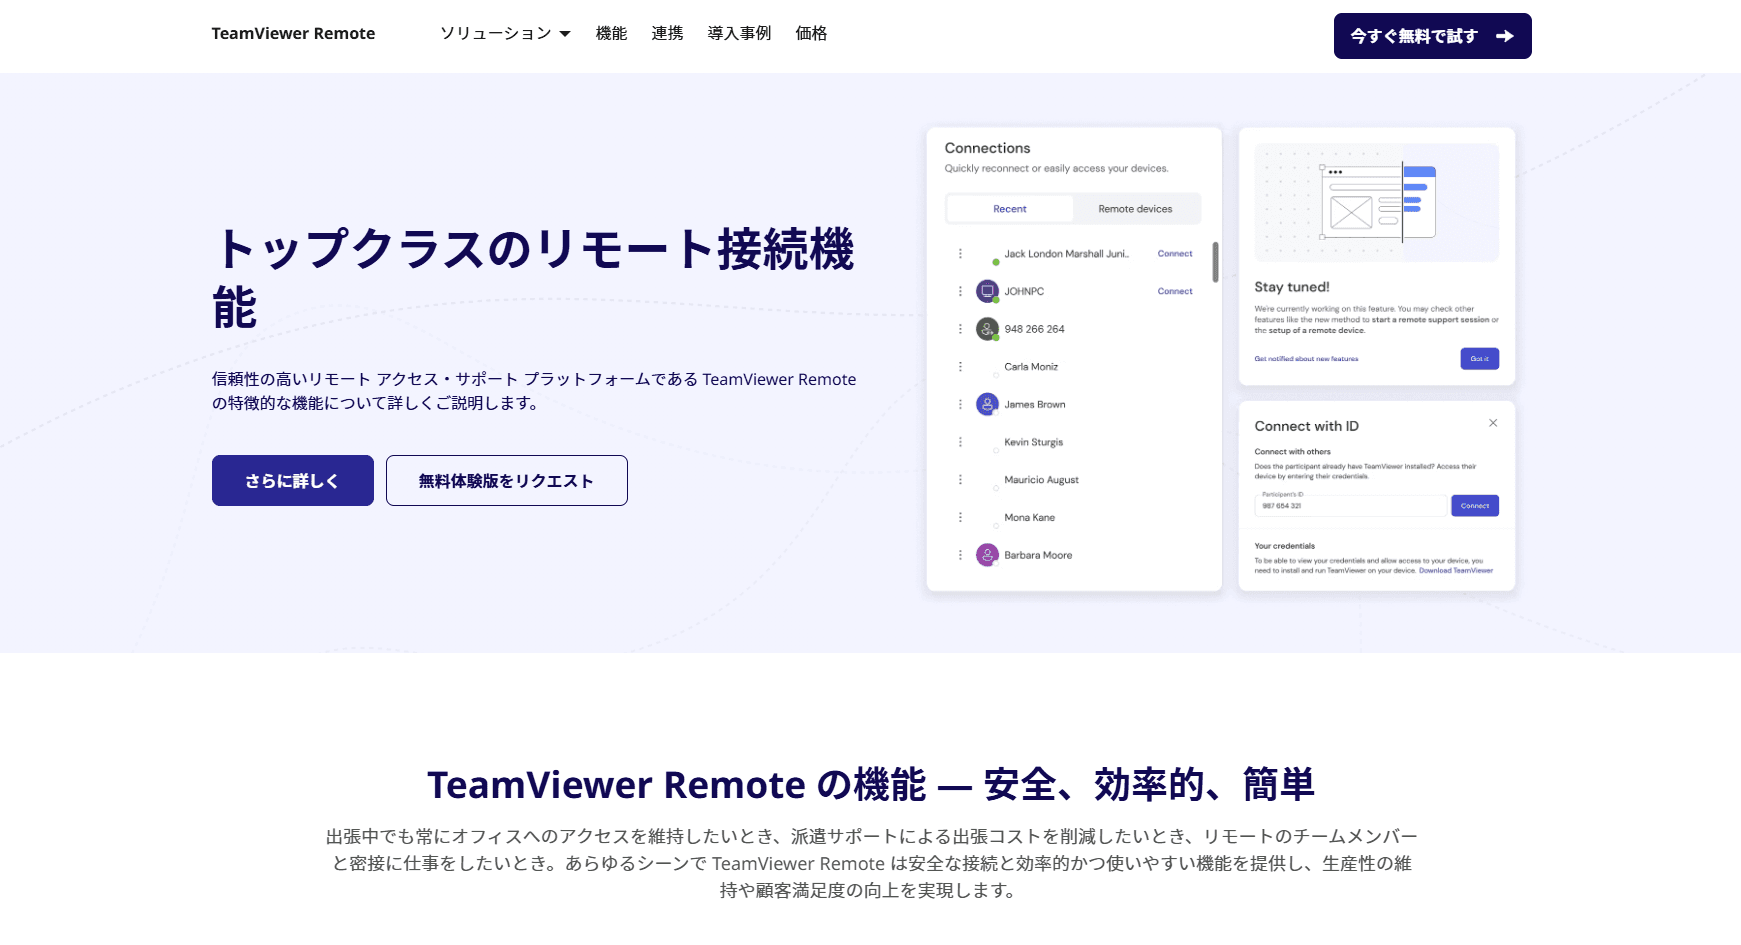
Task: Click the JOHNPC computer avatar icon
Action: [987, 291]
